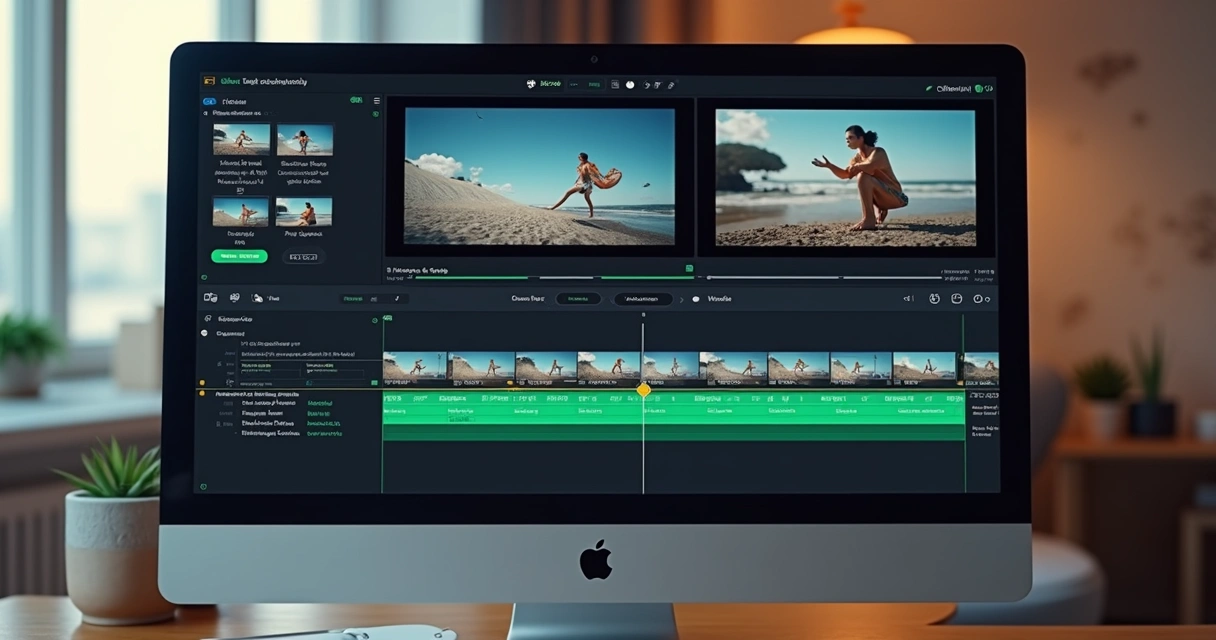
Task: Click the square icon right of the speaker icon
Action: tap(934, 299)
